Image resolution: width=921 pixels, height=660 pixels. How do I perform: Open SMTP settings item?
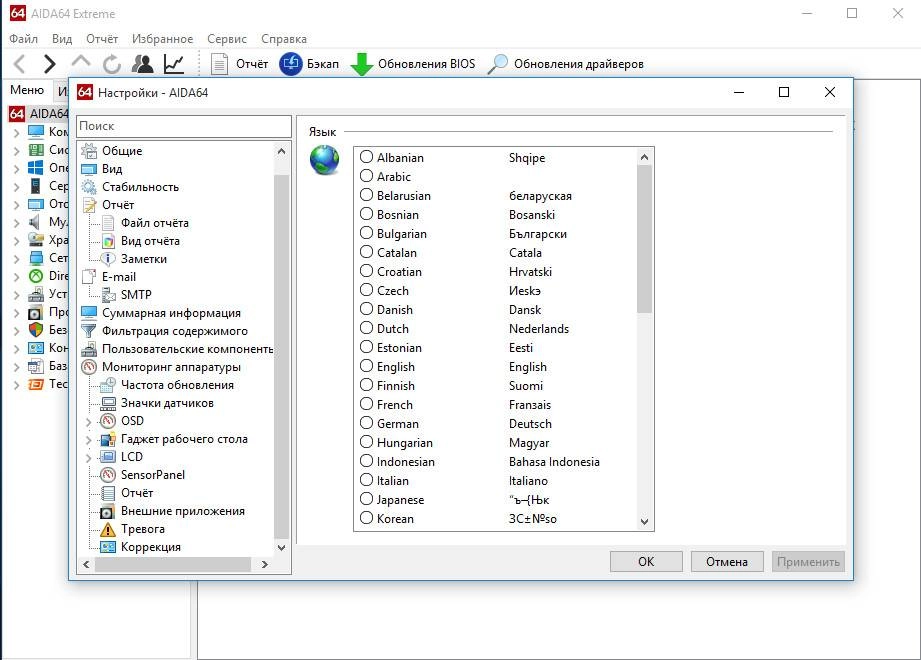click(x=136, y=295)
